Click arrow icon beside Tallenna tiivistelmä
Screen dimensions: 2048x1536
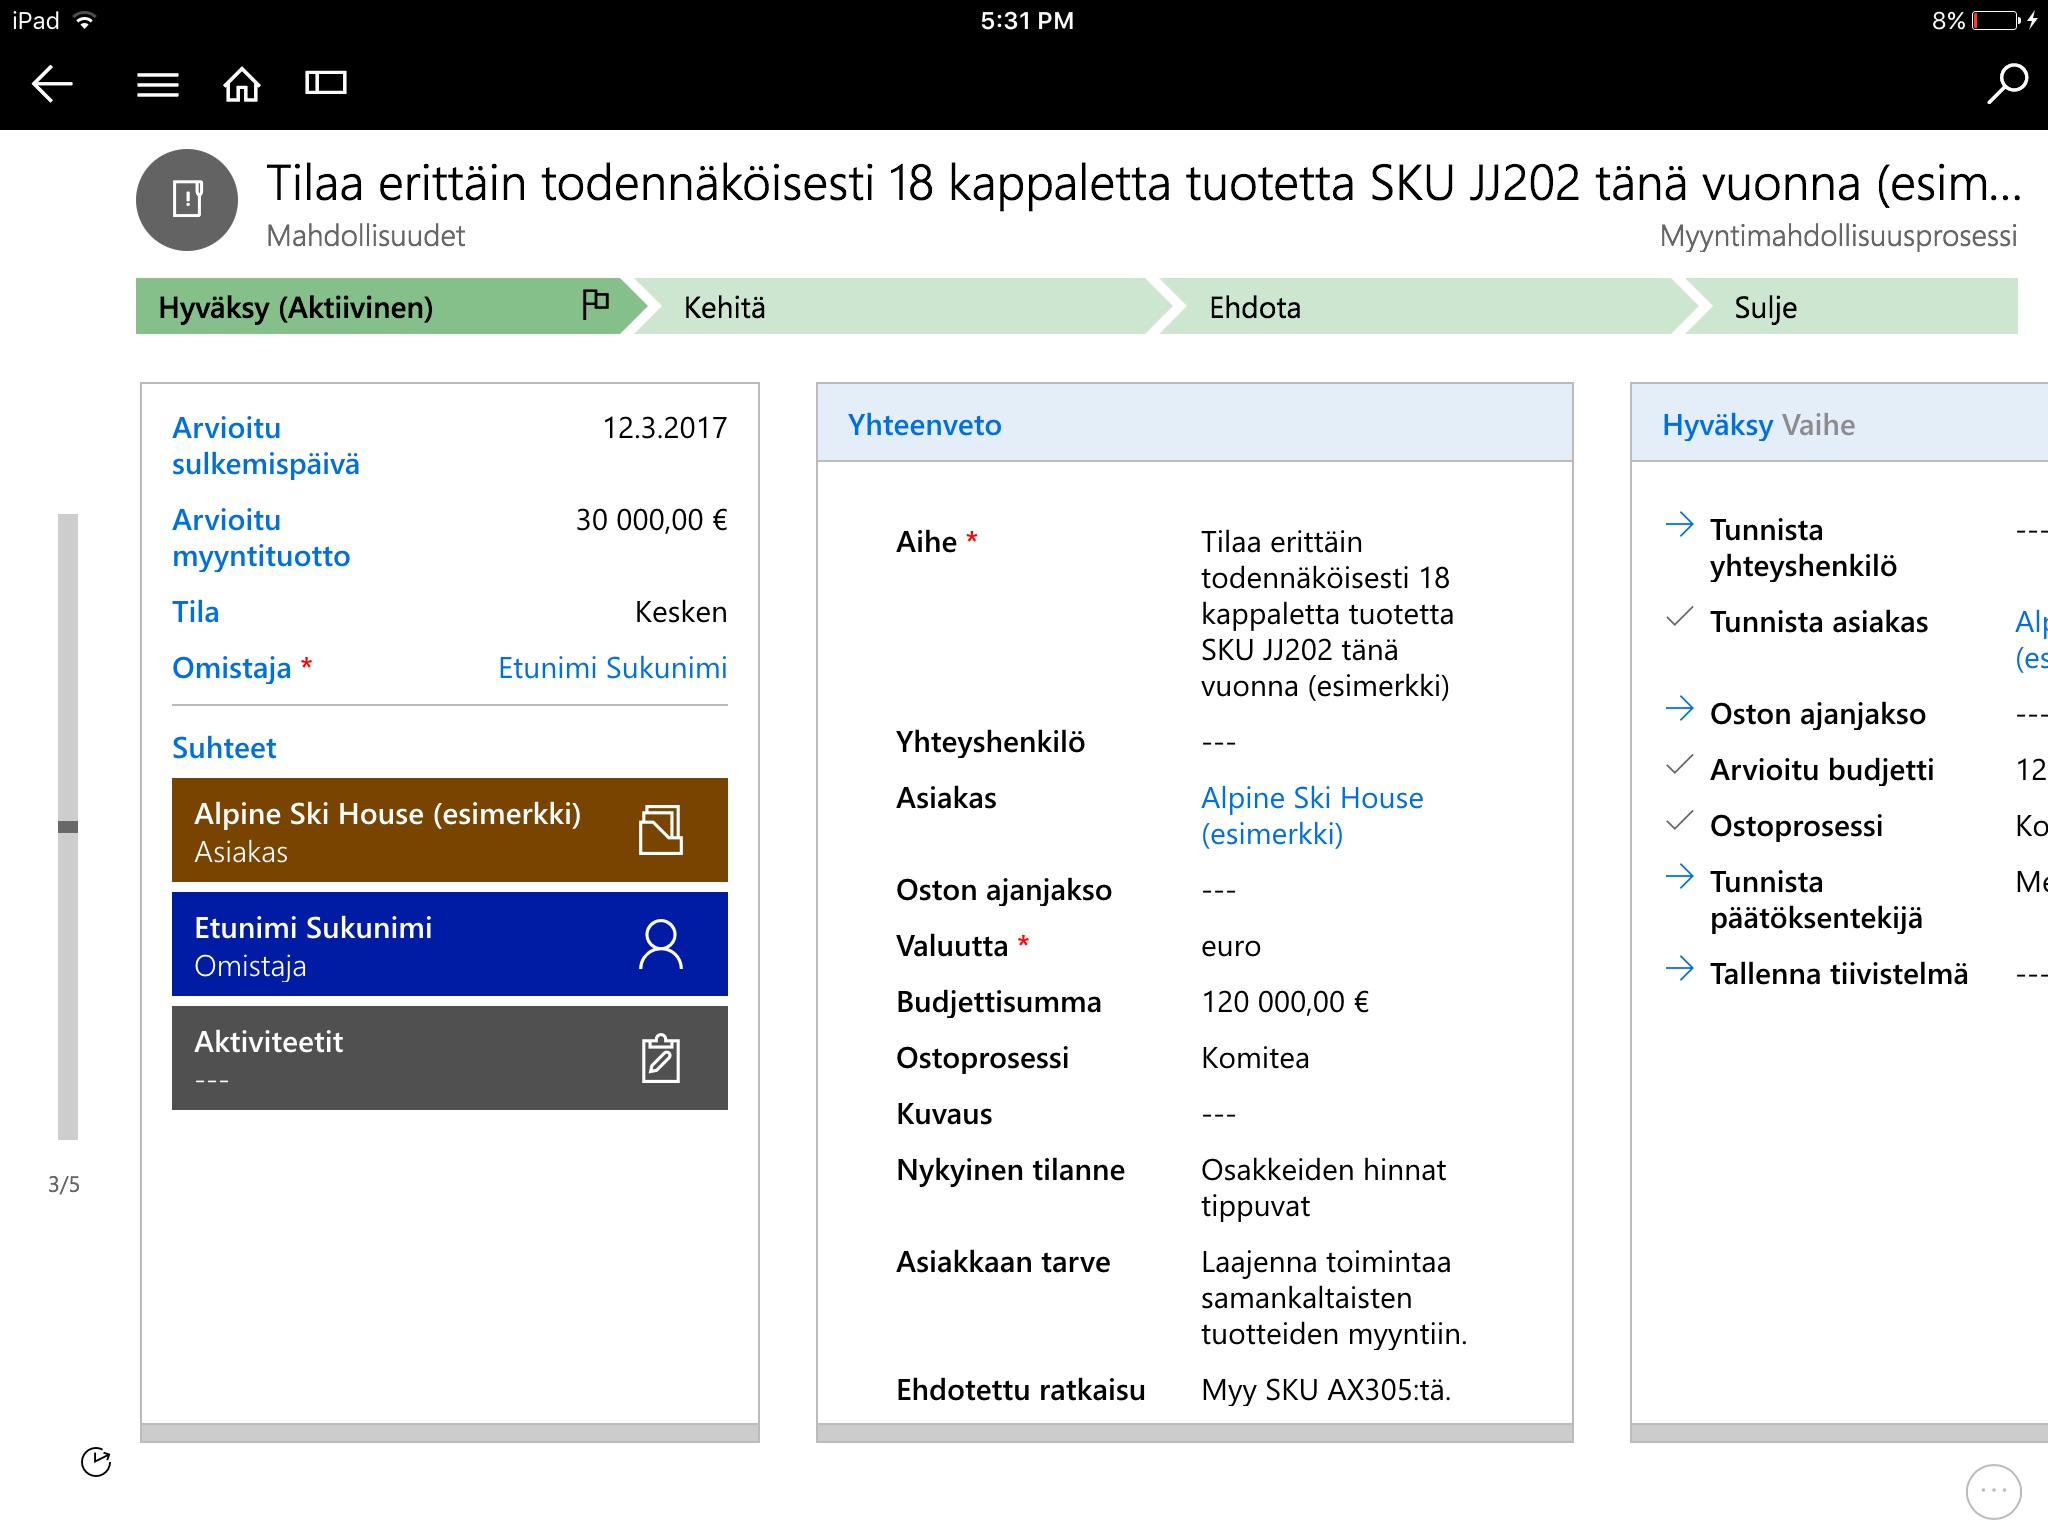1680,969
